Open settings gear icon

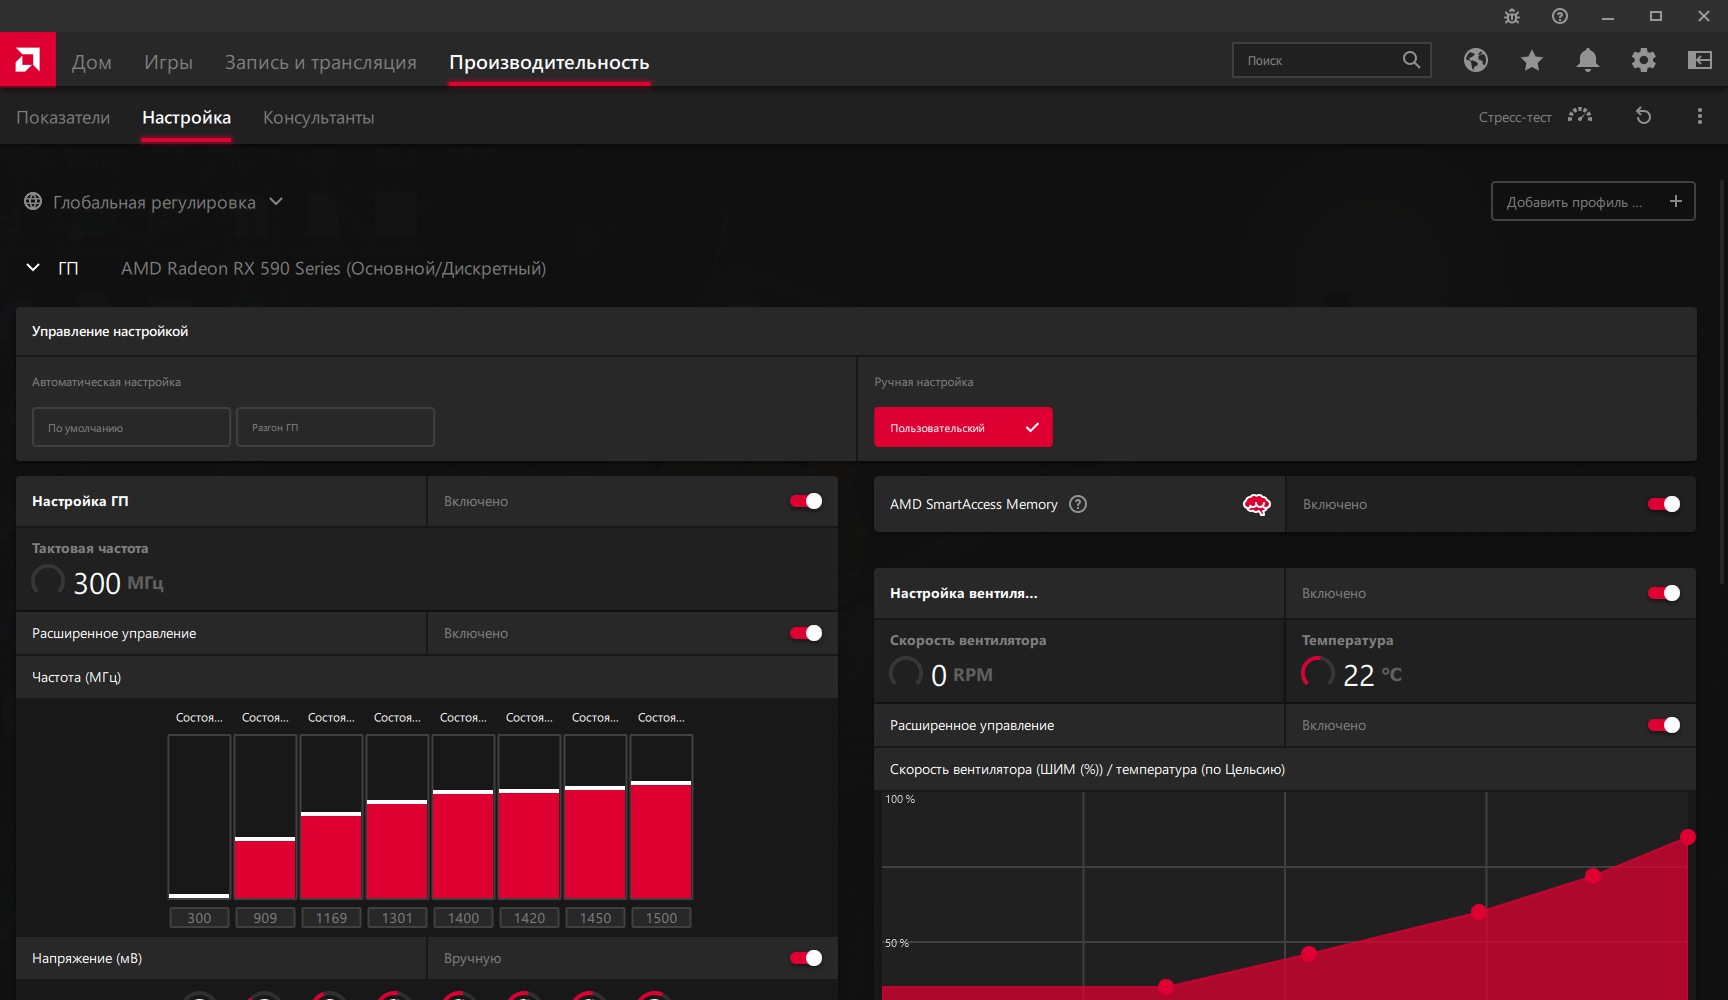point(1644,60)
